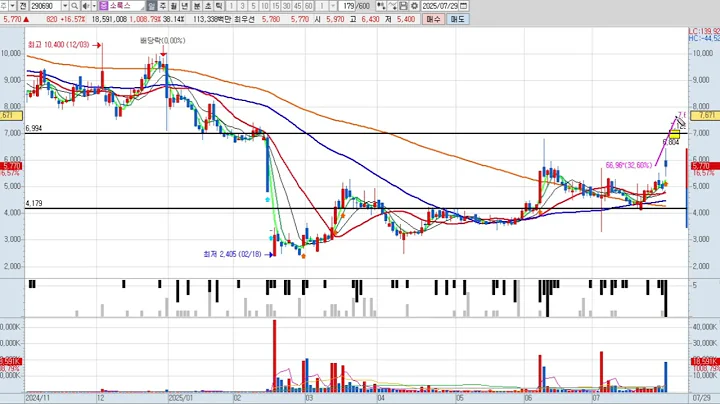
Task: Click the current price 5,770 in header
Action: [x=12, y=19]
